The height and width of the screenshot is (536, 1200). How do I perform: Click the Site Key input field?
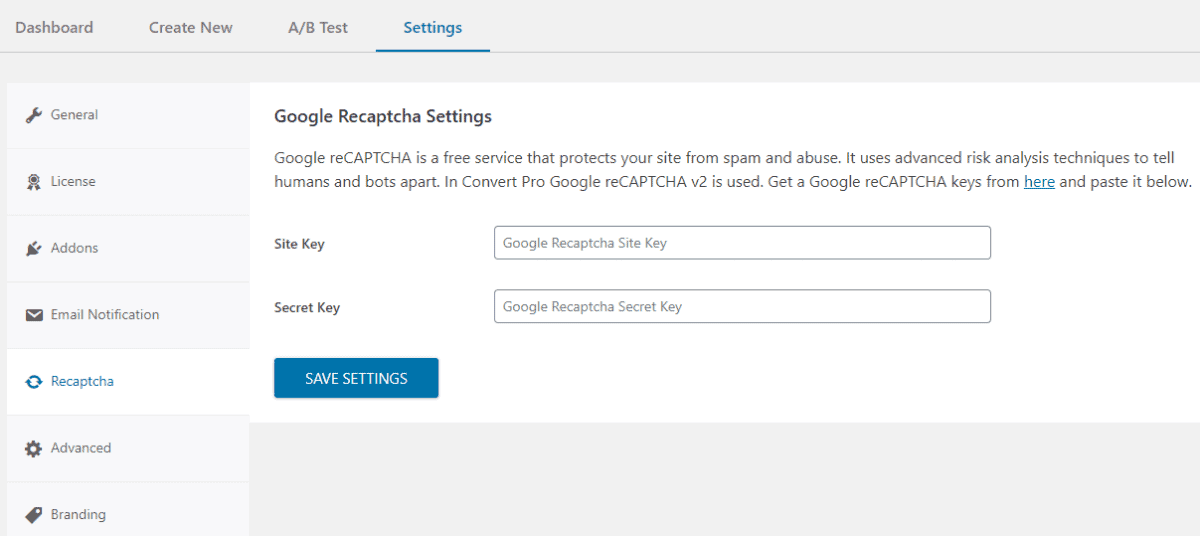click(x=742, y=243)
